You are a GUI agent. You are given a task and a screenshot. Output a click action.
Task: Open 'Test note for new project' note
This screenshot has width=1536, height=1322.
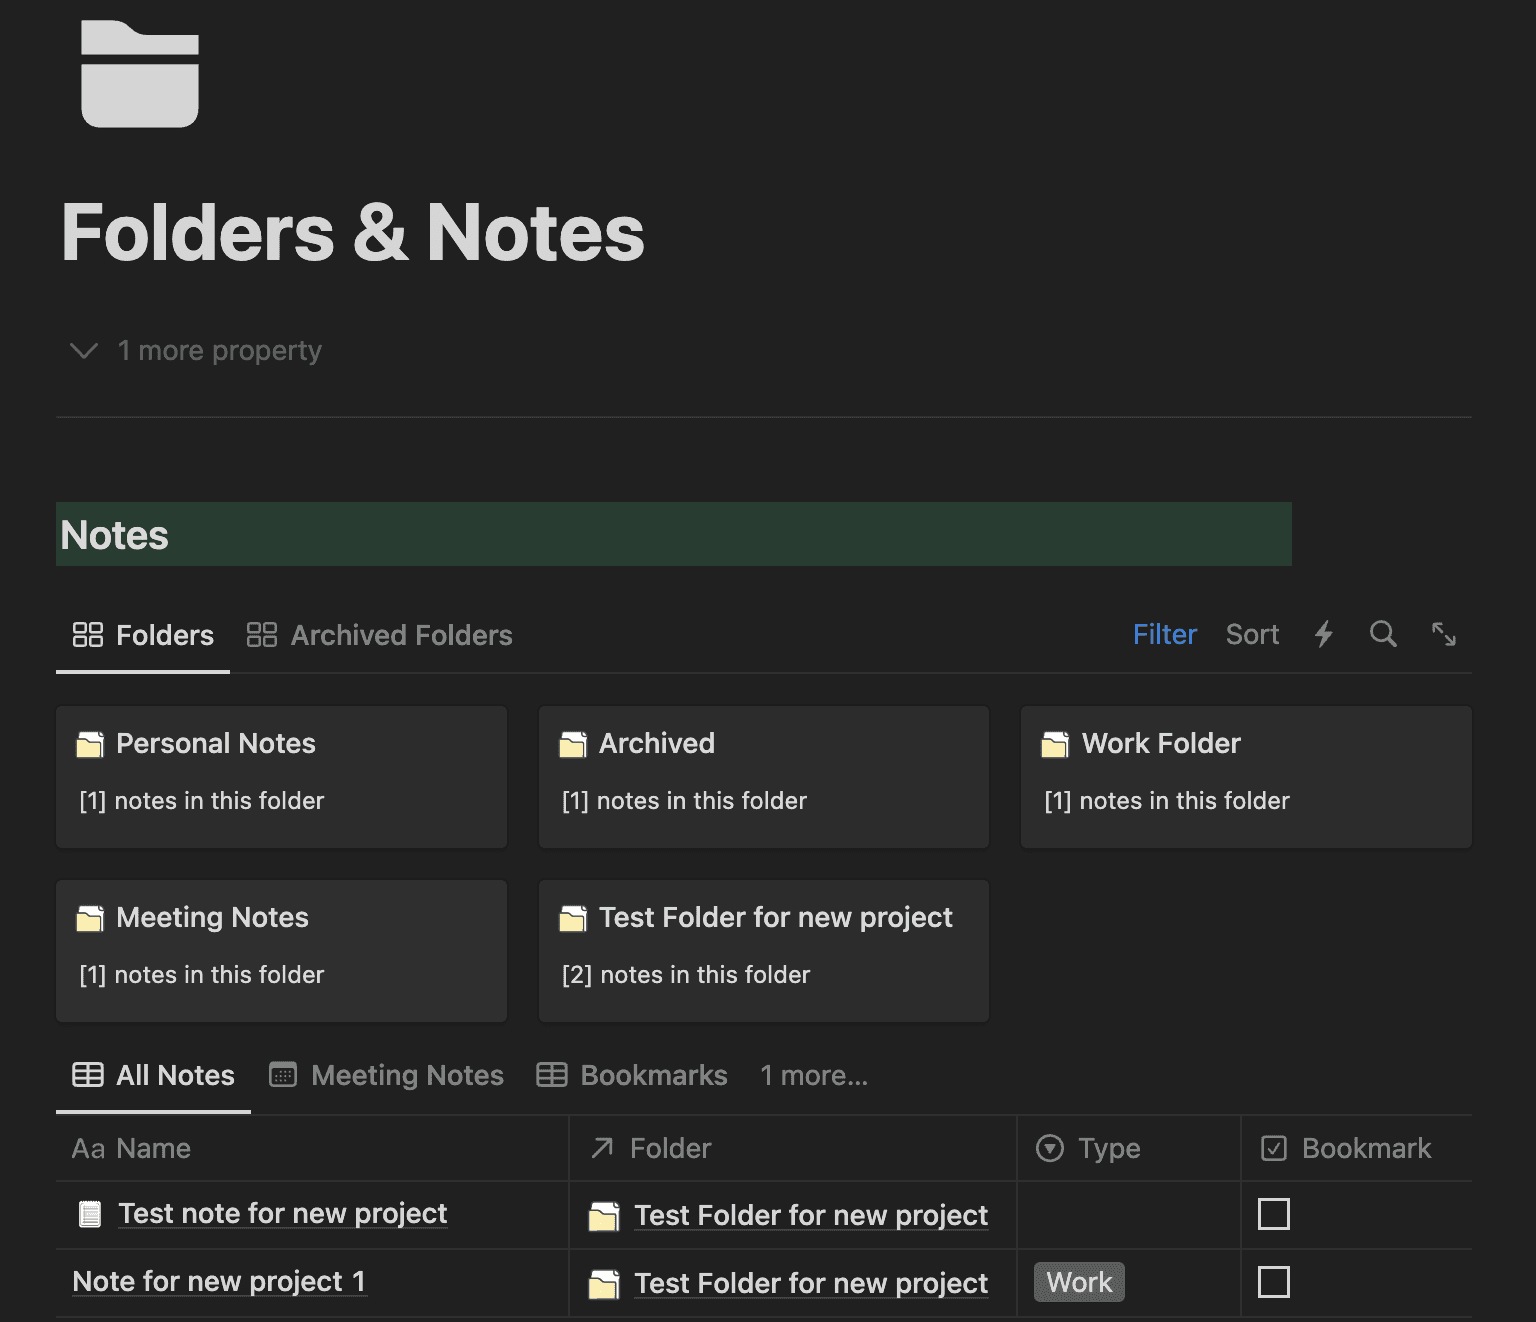click(x=283, y=1213)
